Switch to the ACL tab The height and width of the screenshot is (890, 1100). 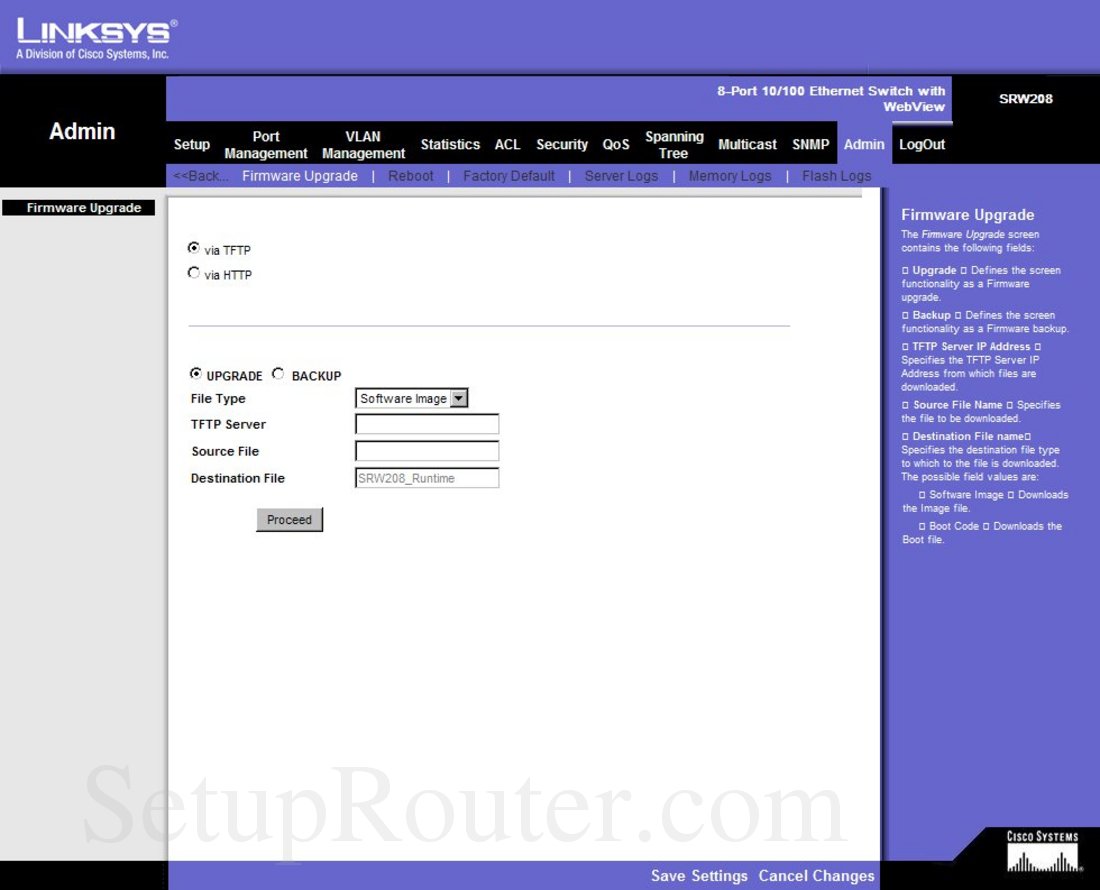tap(507, 144)
